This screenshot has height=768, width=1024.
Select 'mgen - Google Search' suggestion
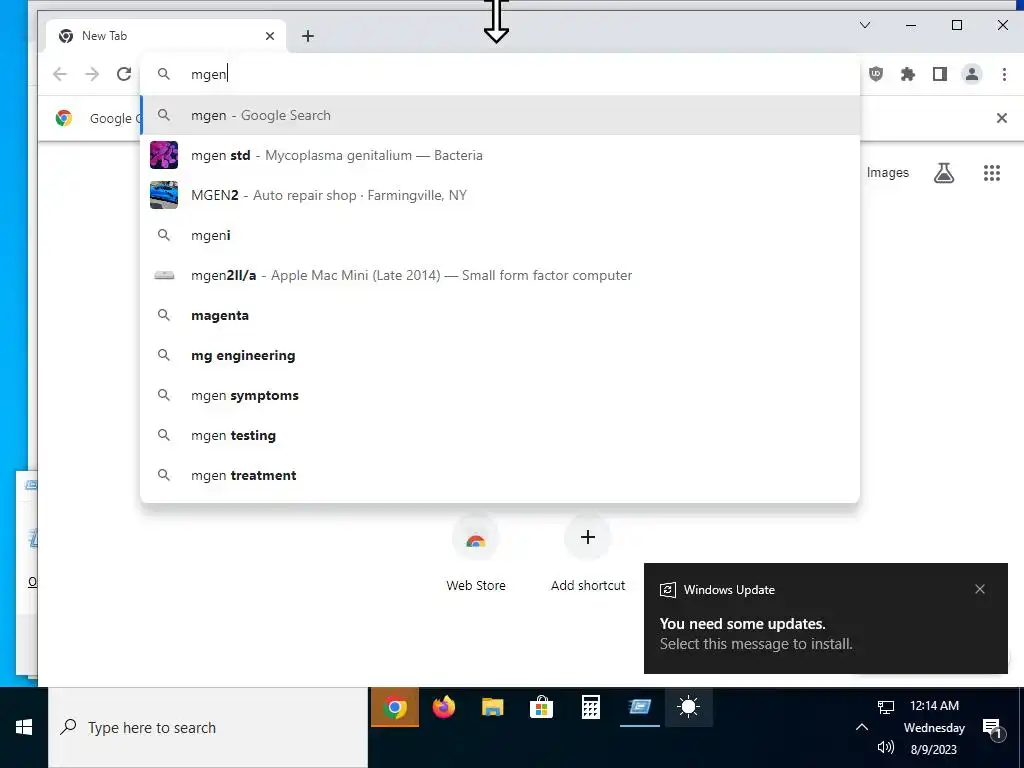500,116
